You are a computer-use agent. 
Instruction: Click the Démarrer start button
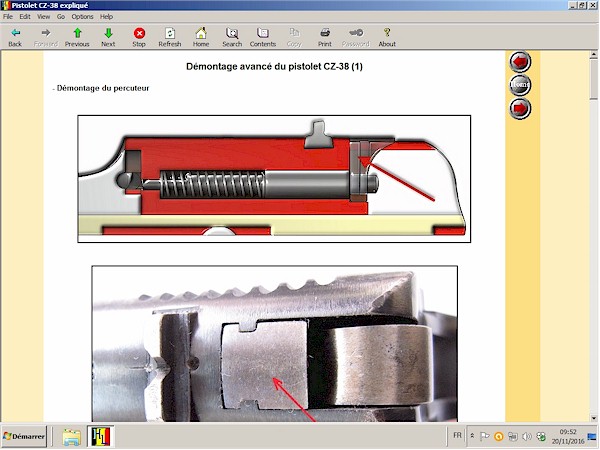24,436
